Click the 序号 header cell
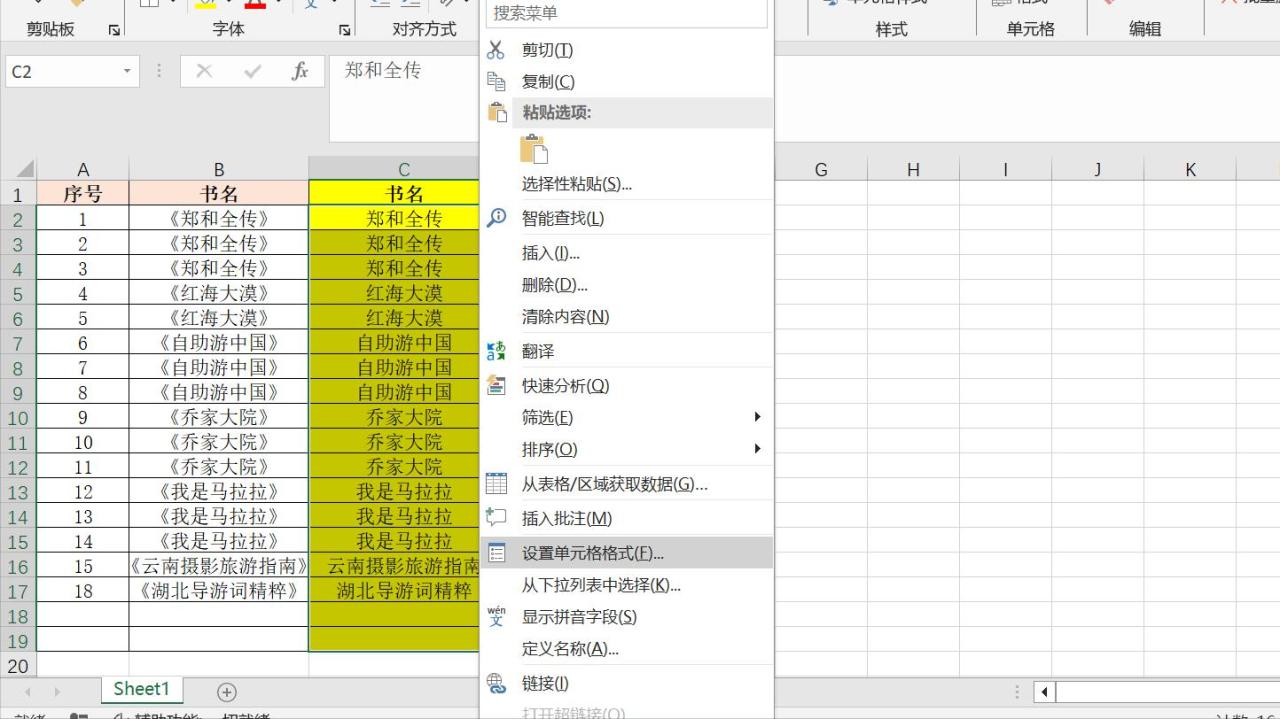 point(83,193)
